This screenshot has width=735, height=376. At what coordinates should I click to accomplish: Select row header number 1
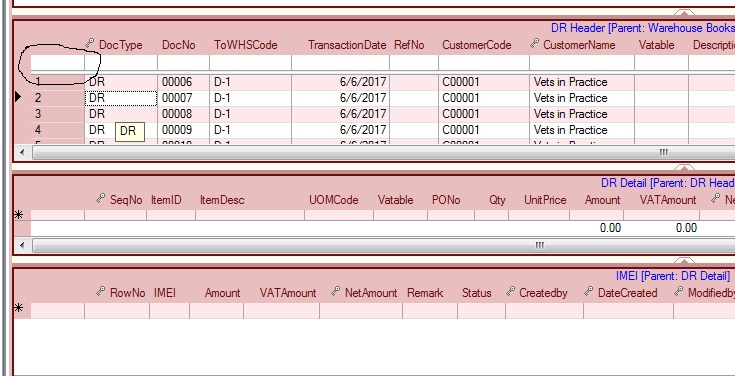[57, 82]
